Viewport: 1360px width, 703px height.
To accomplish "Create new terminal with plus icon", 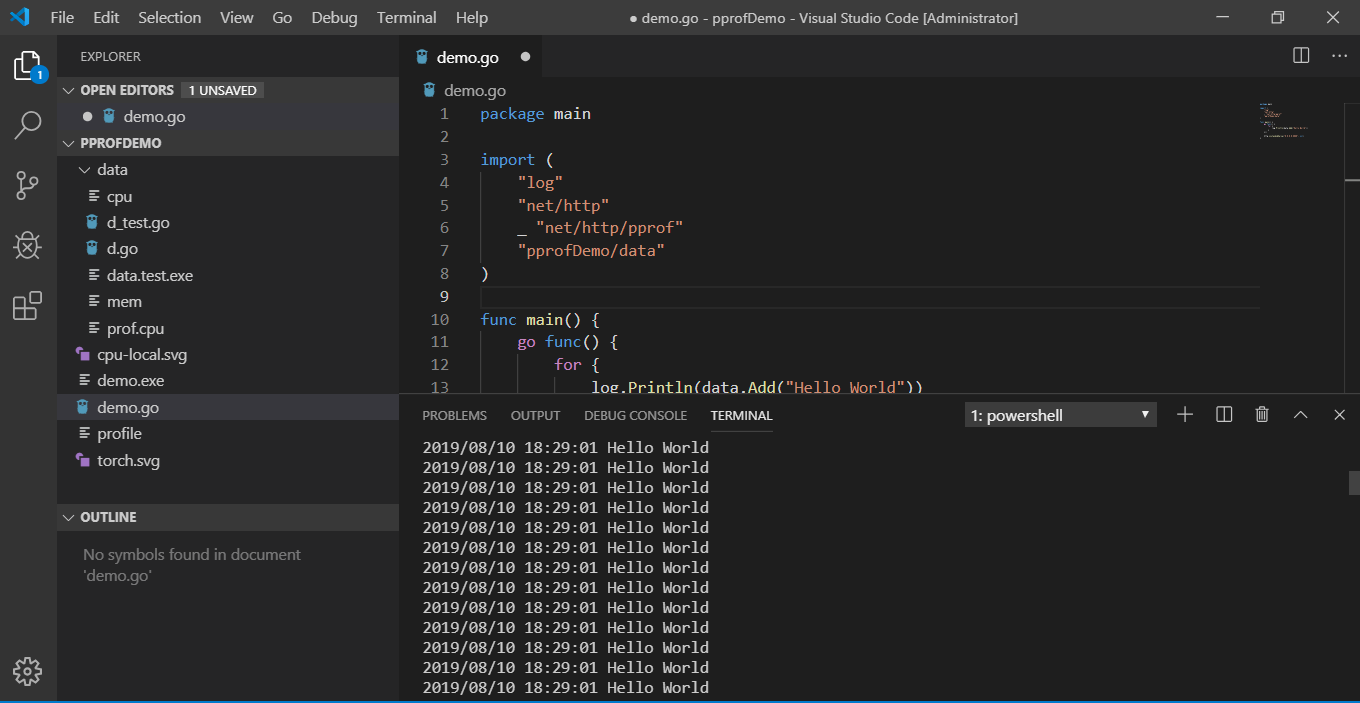I will point(1184,413).
